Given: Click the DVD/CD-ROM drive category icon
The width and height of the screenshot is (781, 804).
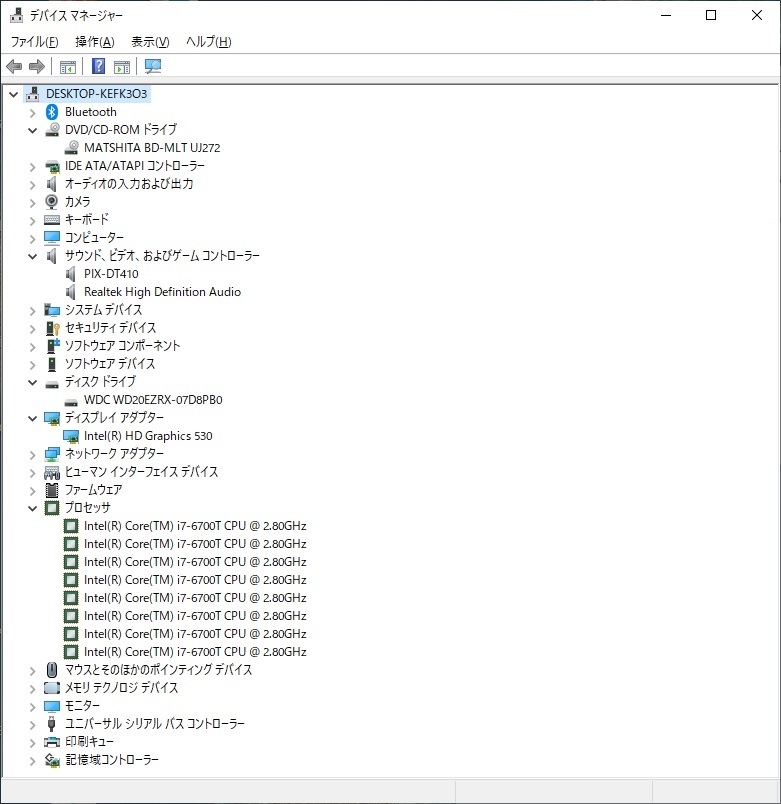Looking at the screenshot, I should (x=52, y=130).
